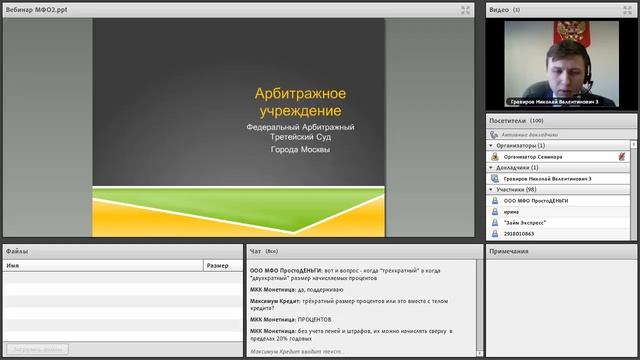Click the Посетители (100) pod title
Viewport: 640px width, 360px height.
click(x=516, y=121)
